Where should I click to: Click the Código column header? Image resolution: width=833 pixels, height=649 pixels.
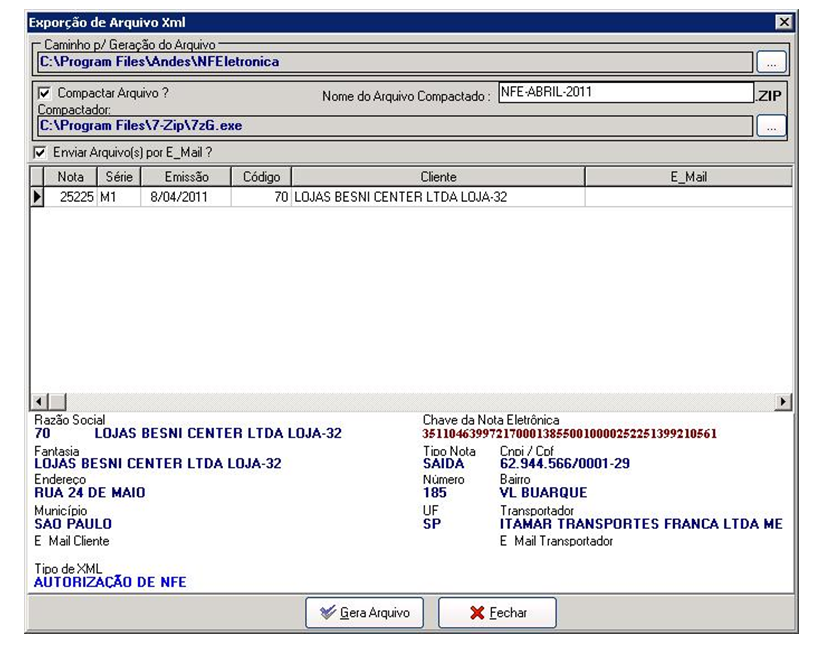(x=261, y=177)
